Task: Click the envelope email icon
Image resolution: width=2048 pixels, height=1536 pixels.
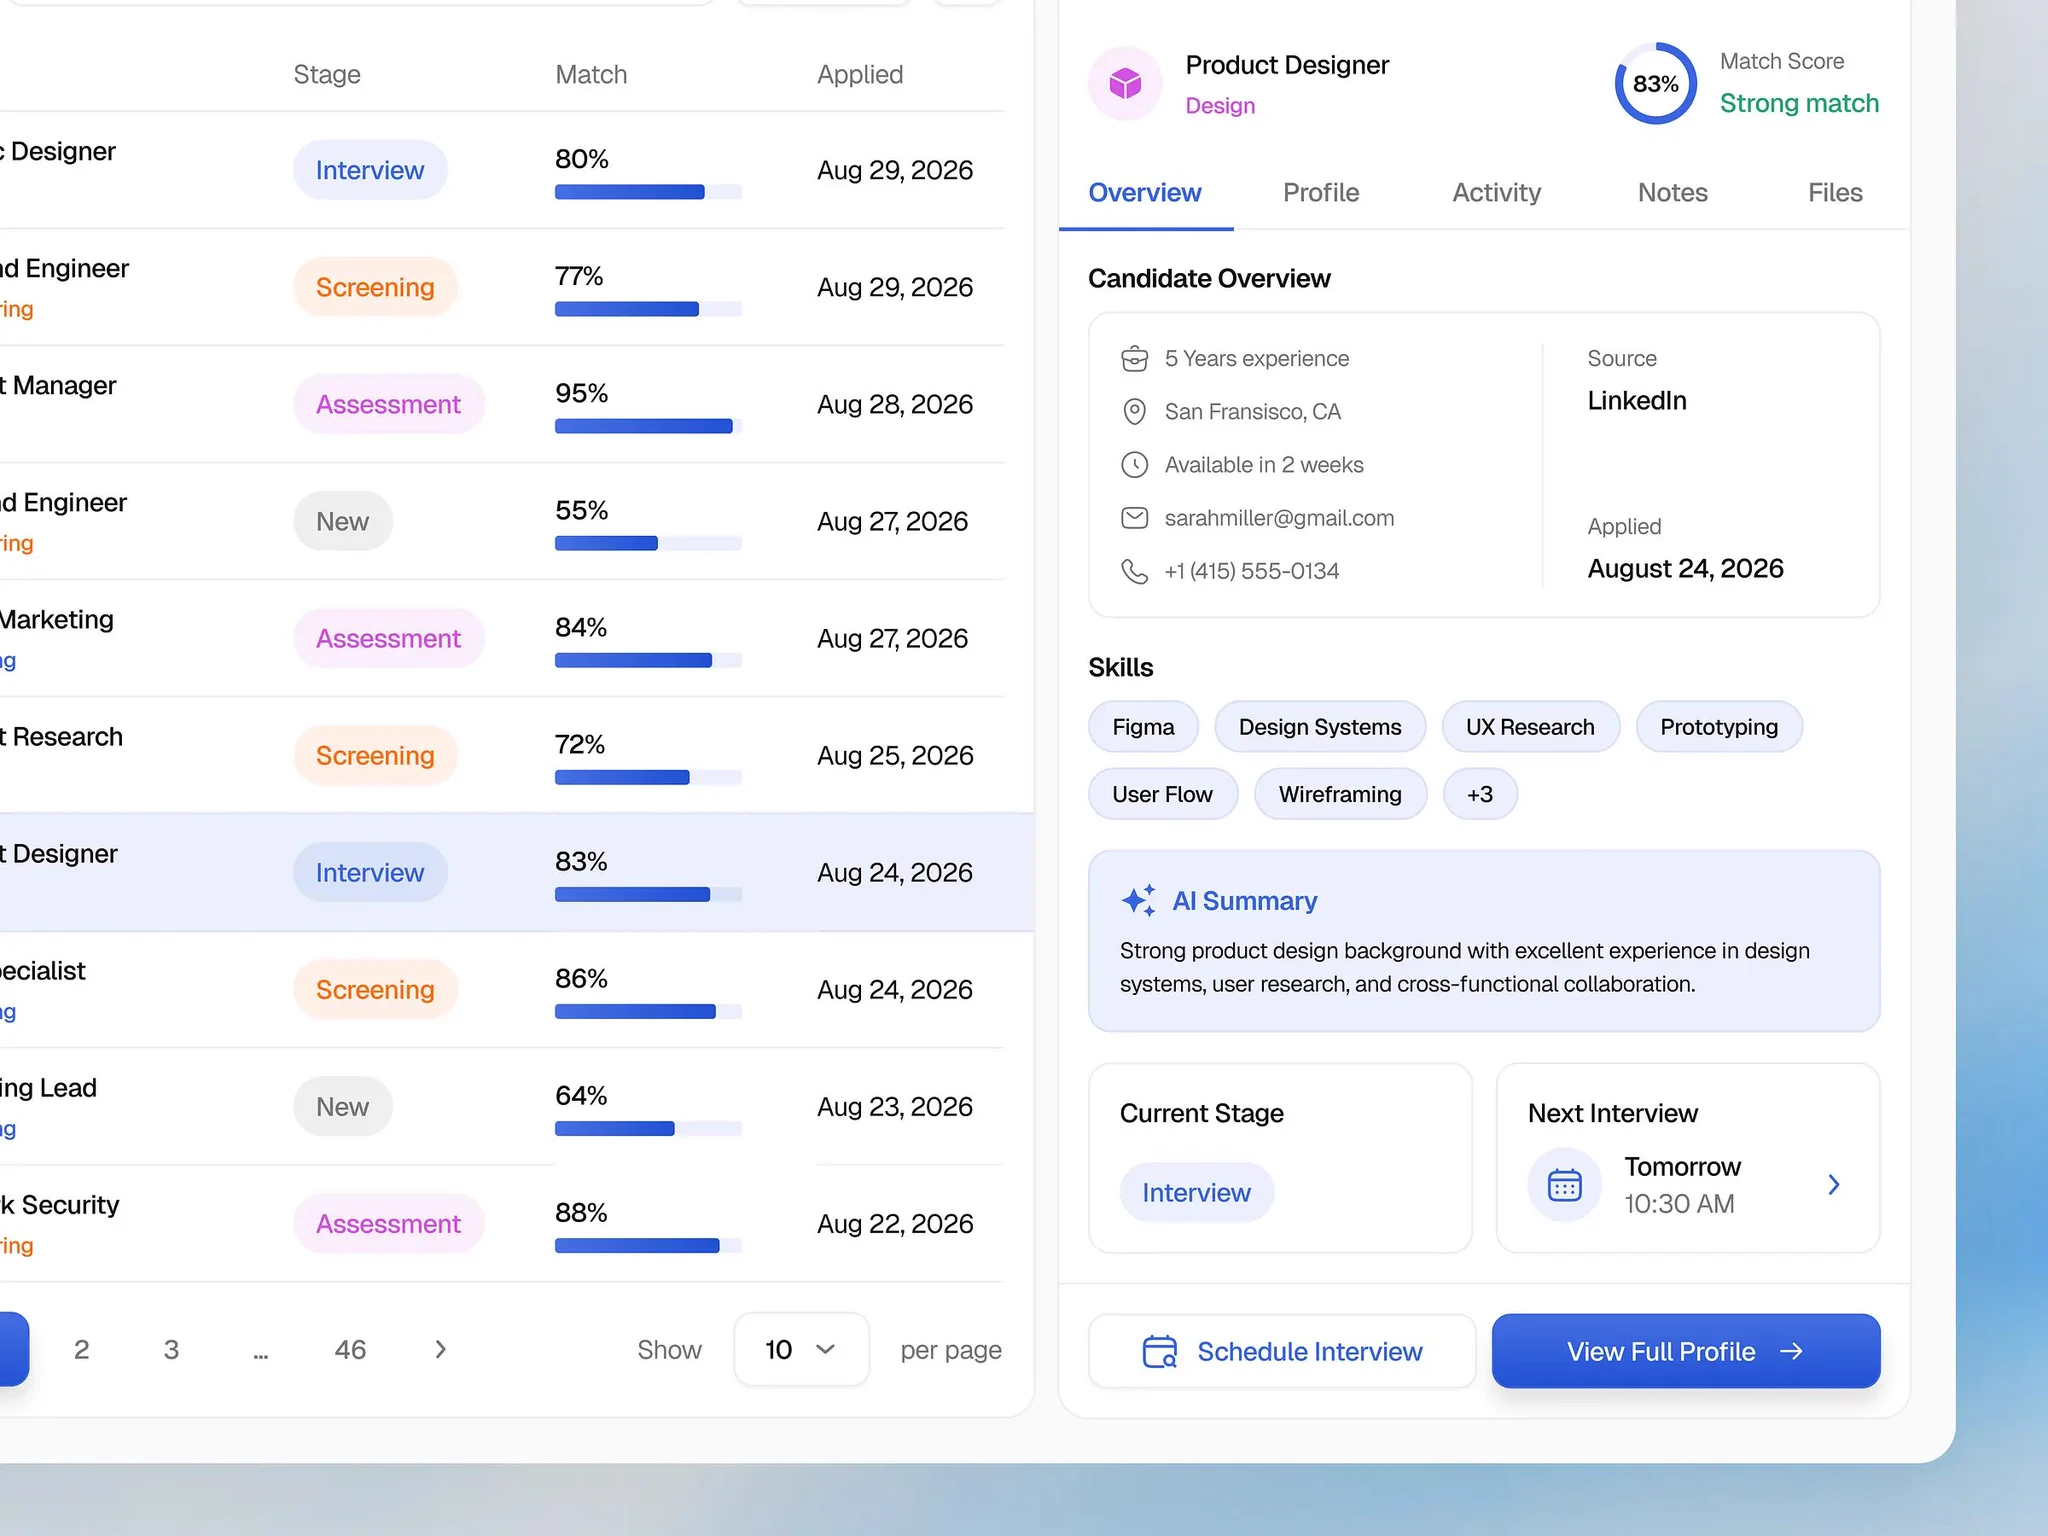Action: click(x=1134, y=517)
